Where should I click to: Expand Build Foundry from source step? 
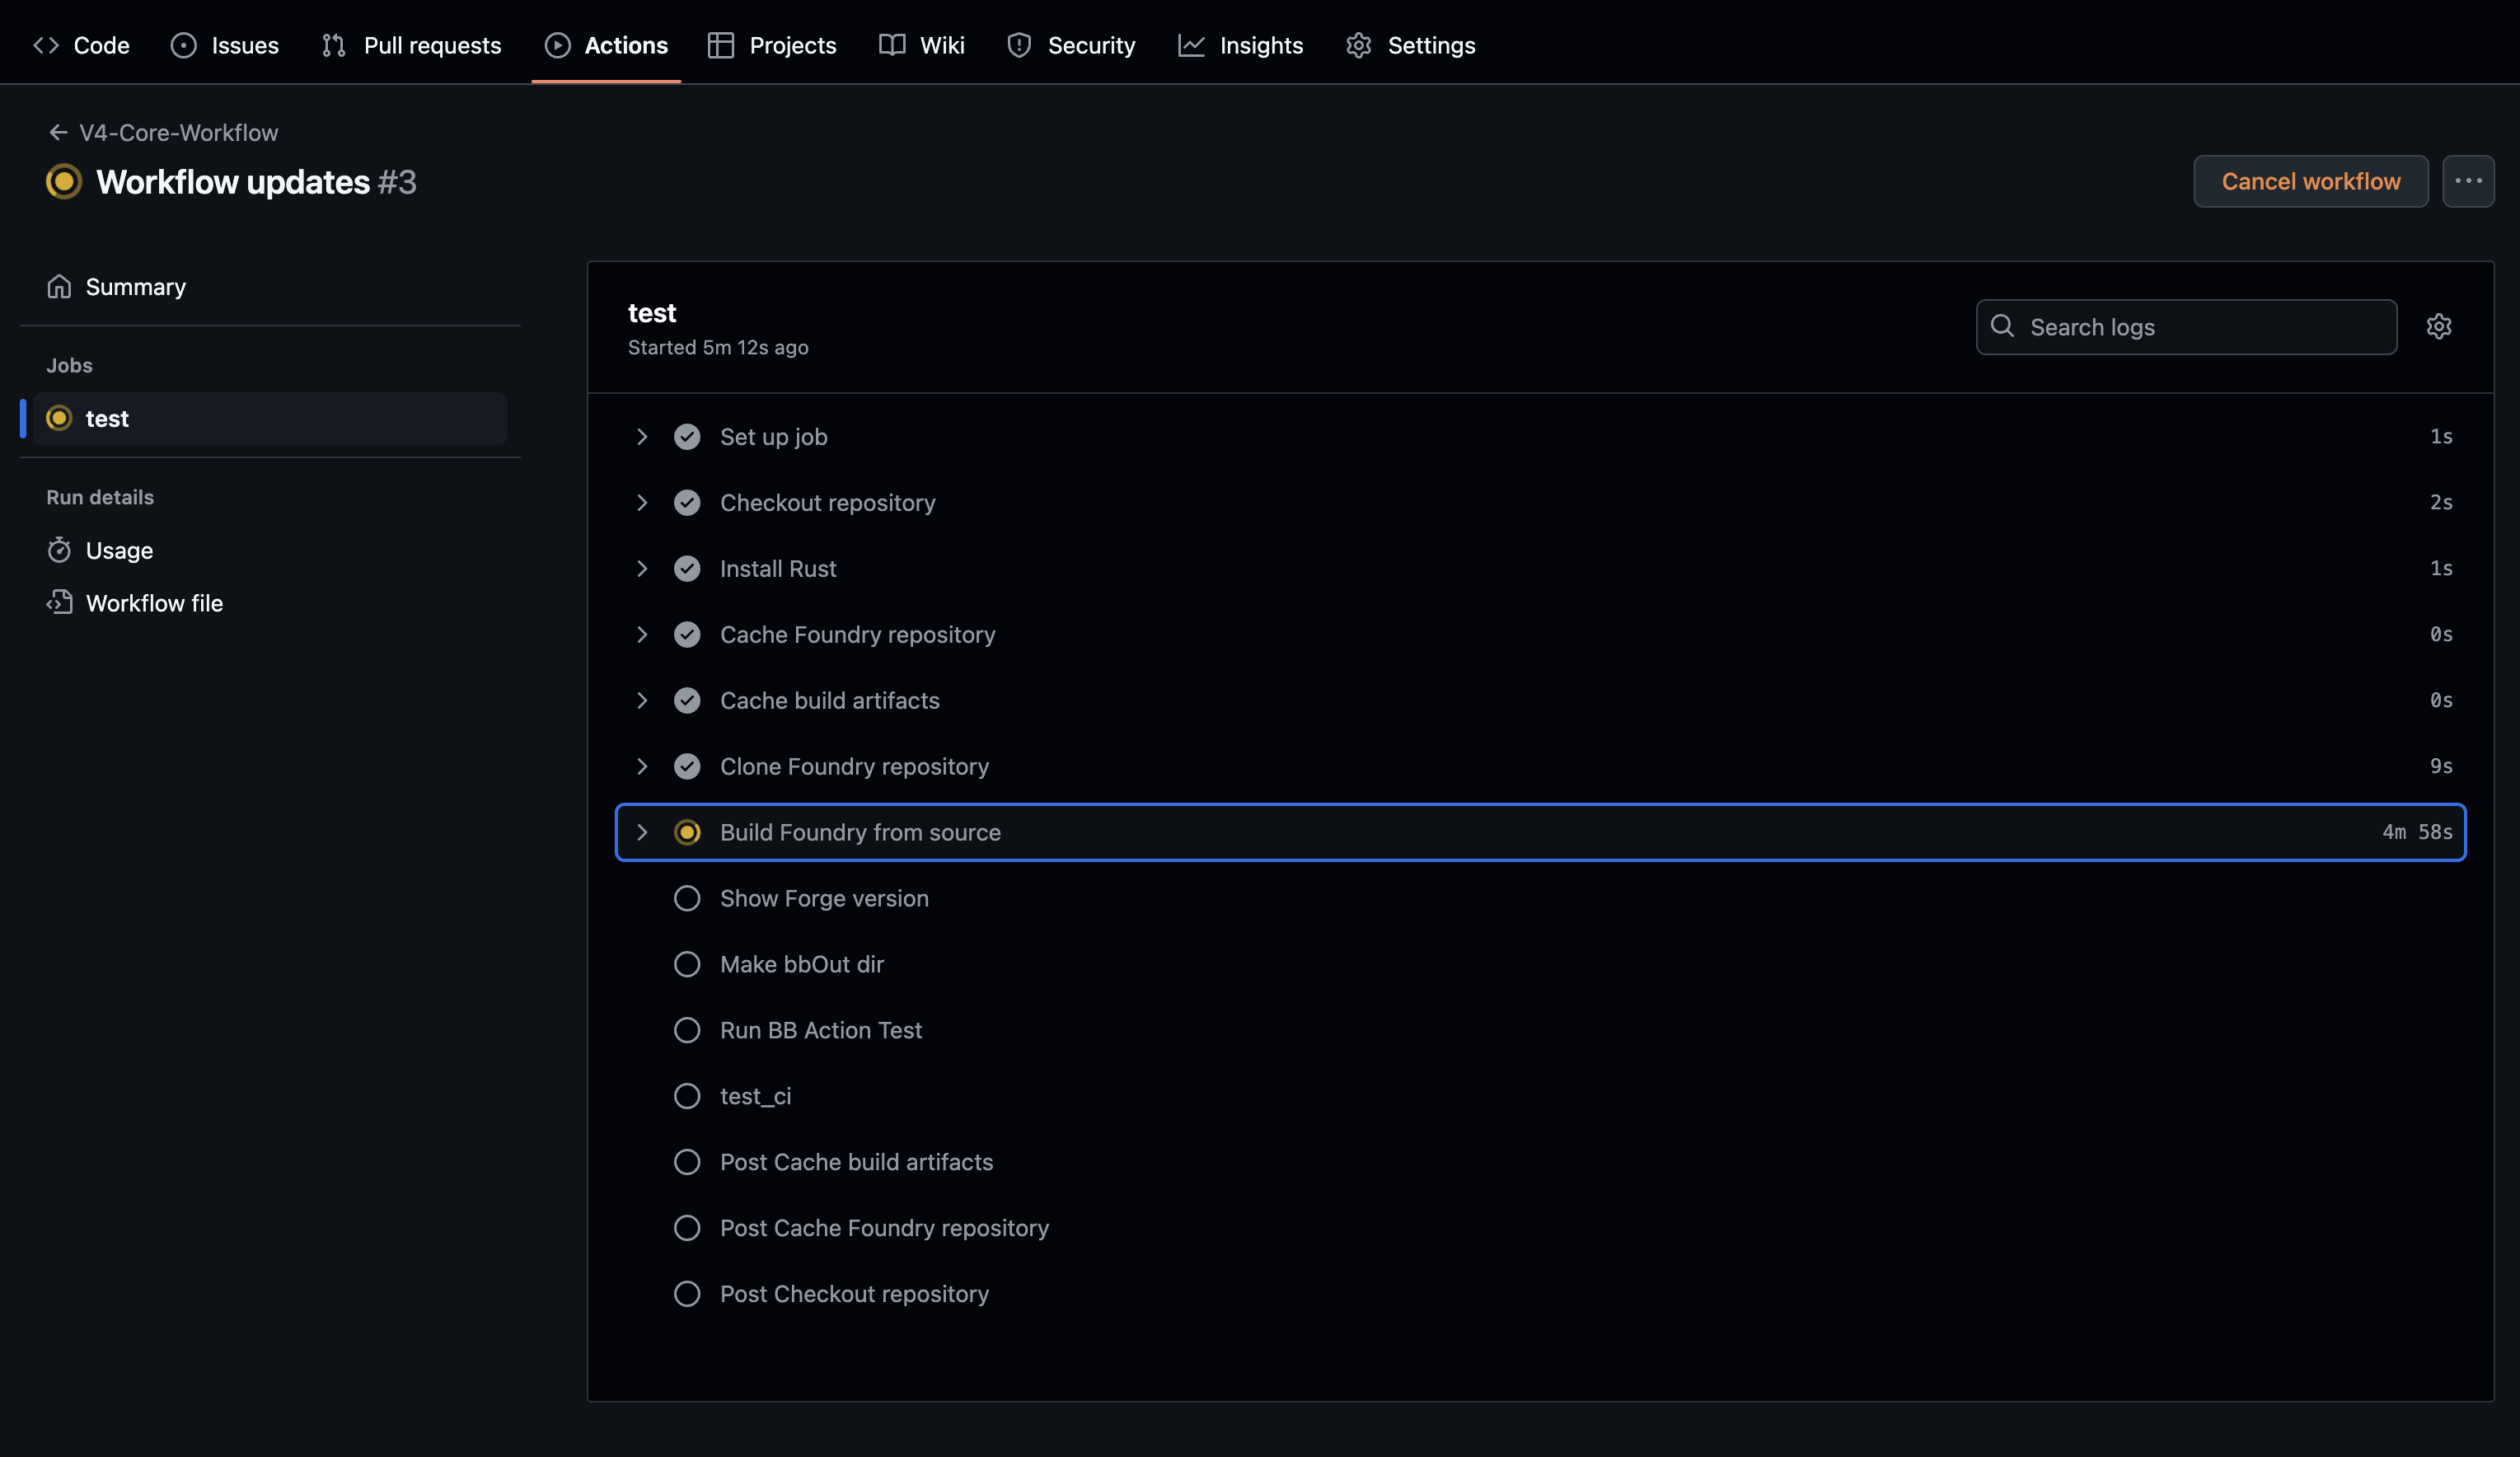642,832
